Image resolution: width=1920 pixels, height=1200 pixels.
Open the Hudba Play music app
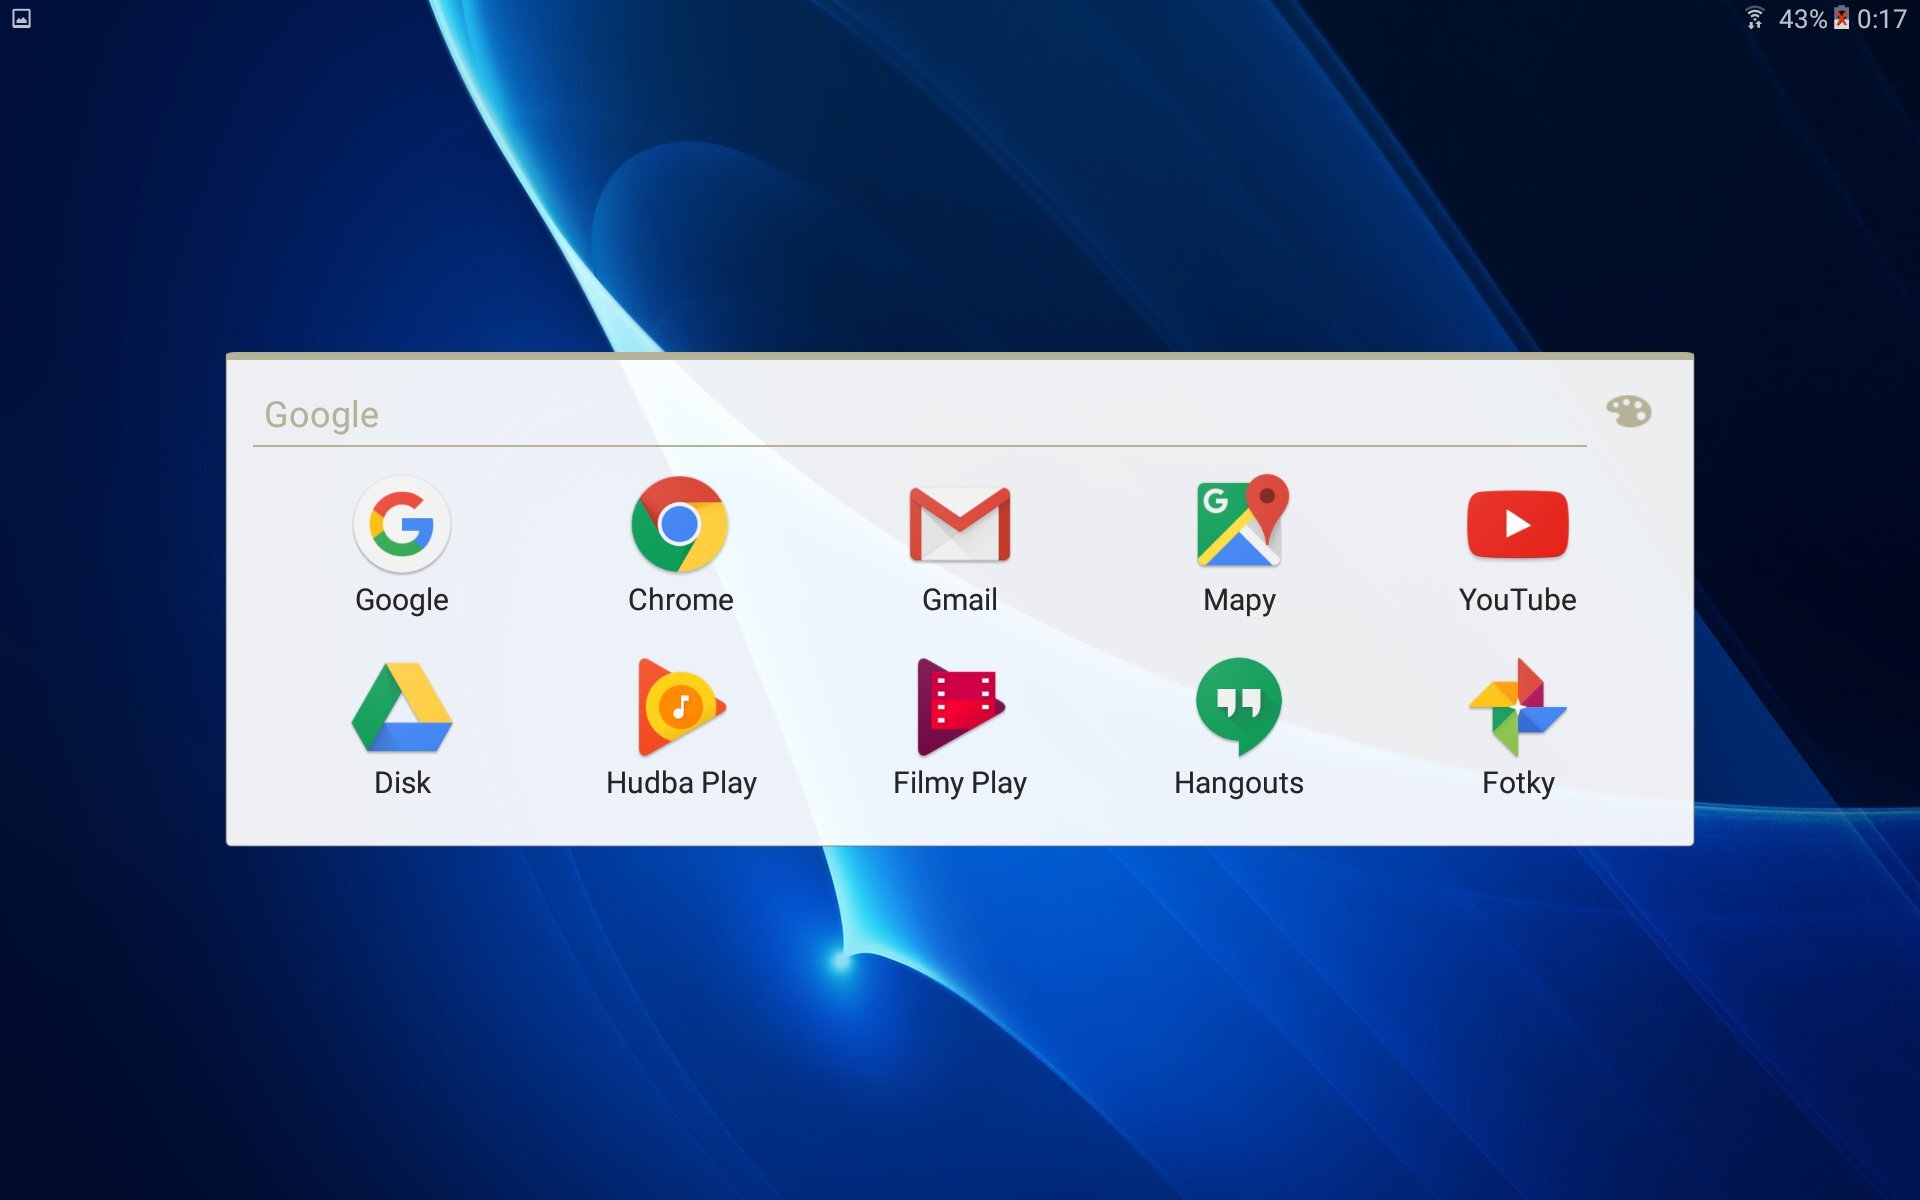[680, 708]
